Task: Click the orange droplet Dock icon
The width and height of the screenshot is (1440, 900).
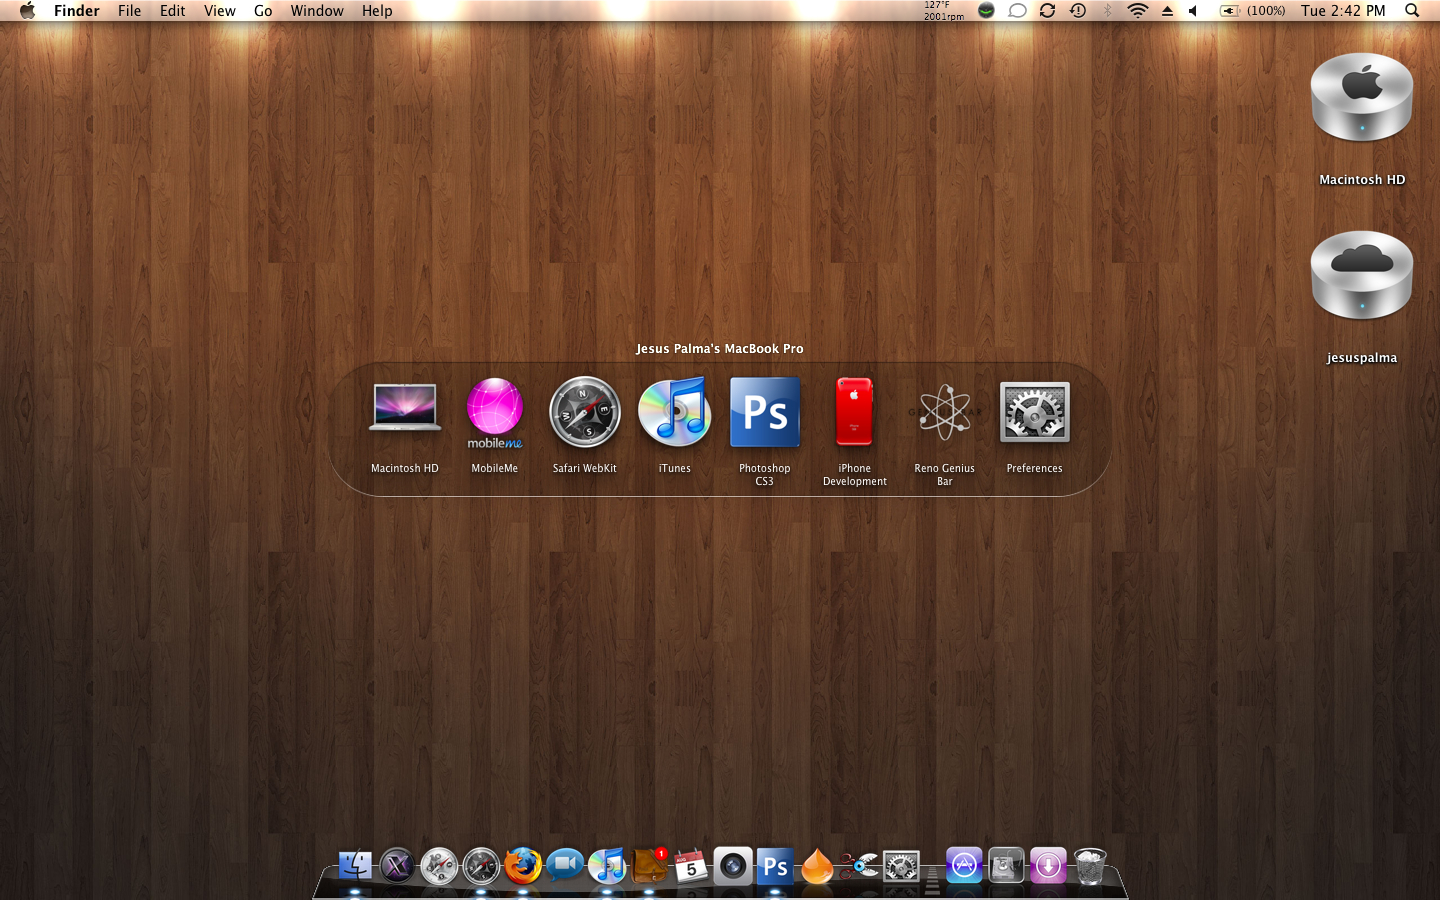Action: (817, 866)
